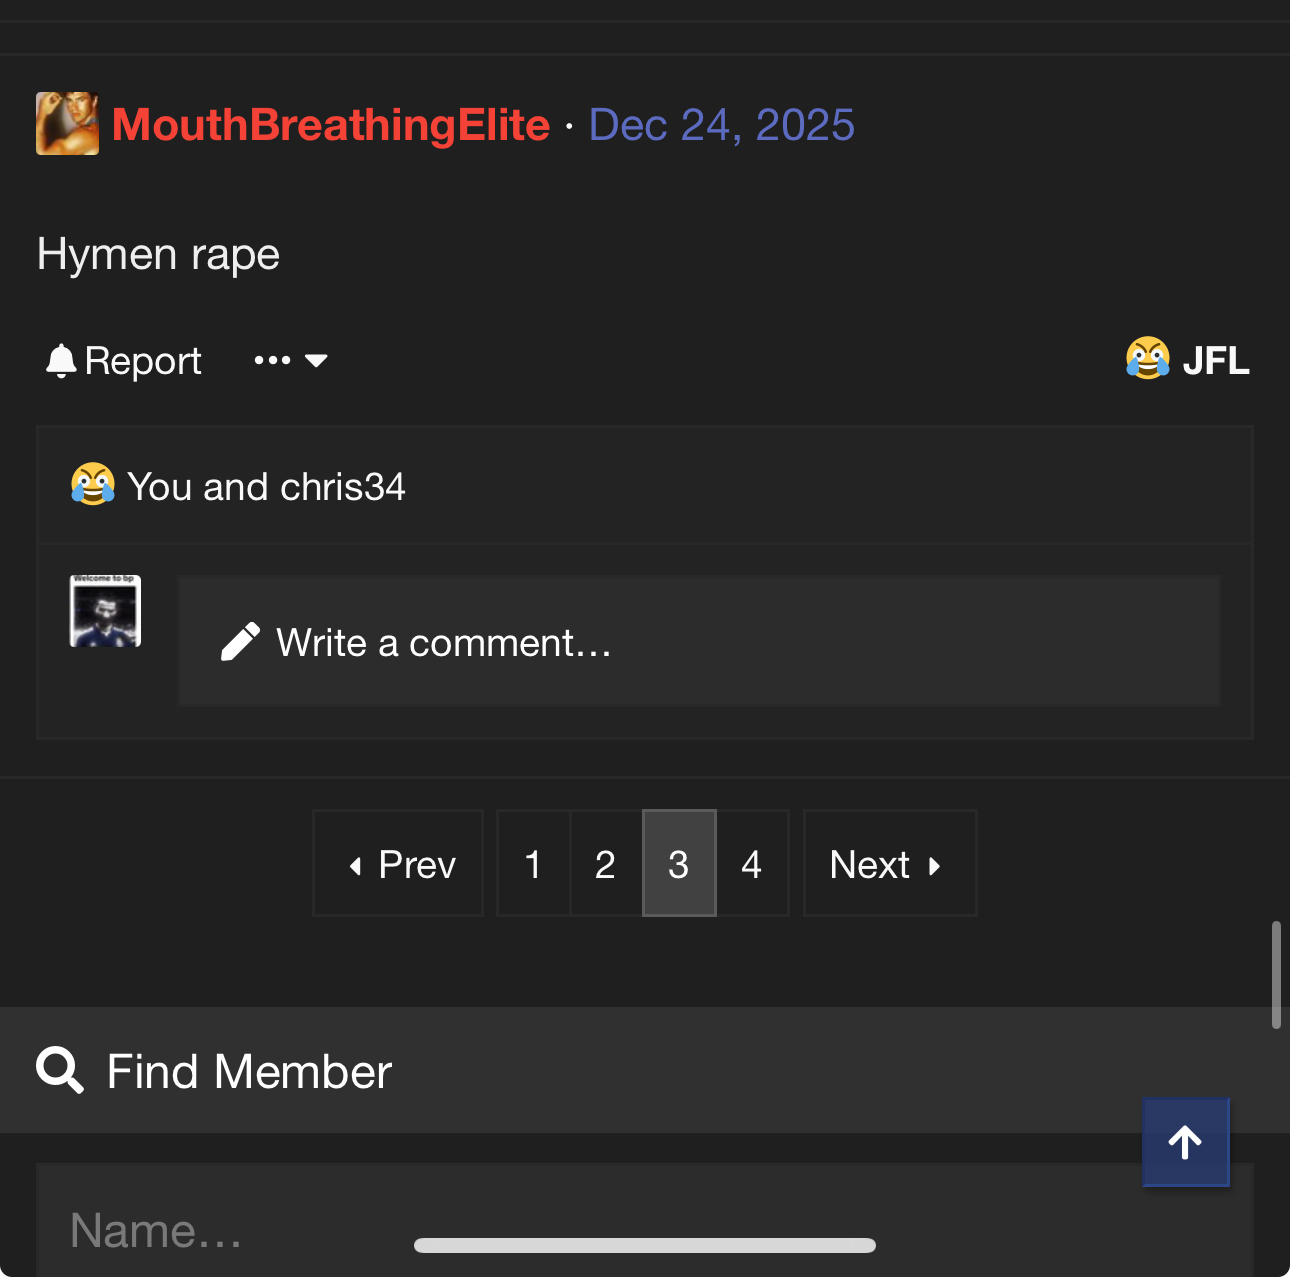The image size is (1290, 1277).
Task: Select the current page 3
Action: tap(679, 863)
